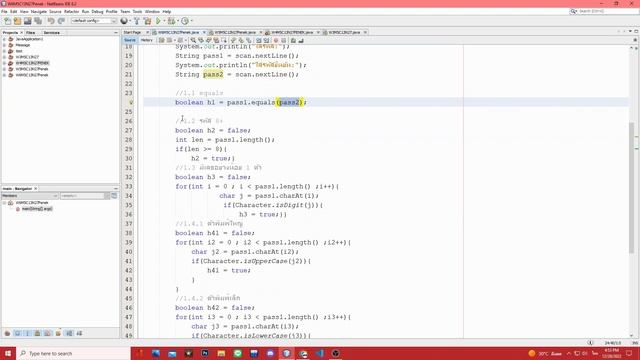Minimize the Projects panel

tap(116, 33)
